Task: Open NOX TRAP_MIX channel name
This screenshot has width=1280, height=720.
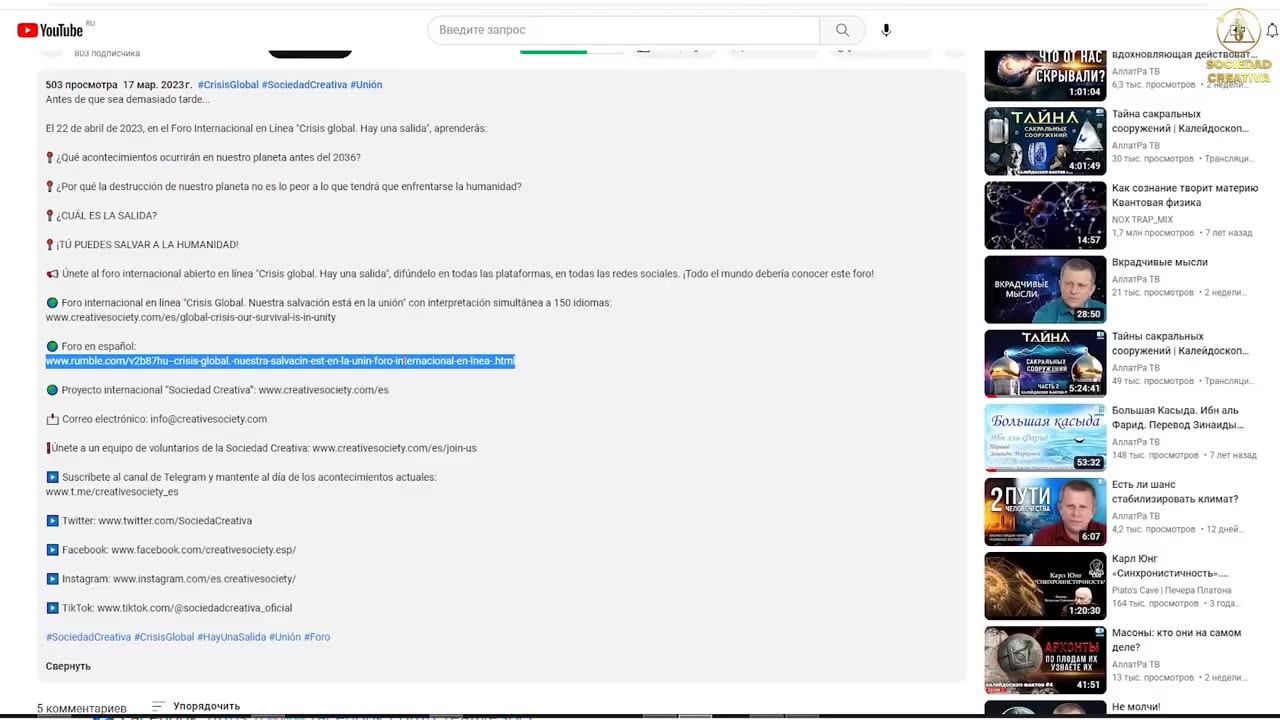Action: pyautogui.click(x=1142, y=220)
